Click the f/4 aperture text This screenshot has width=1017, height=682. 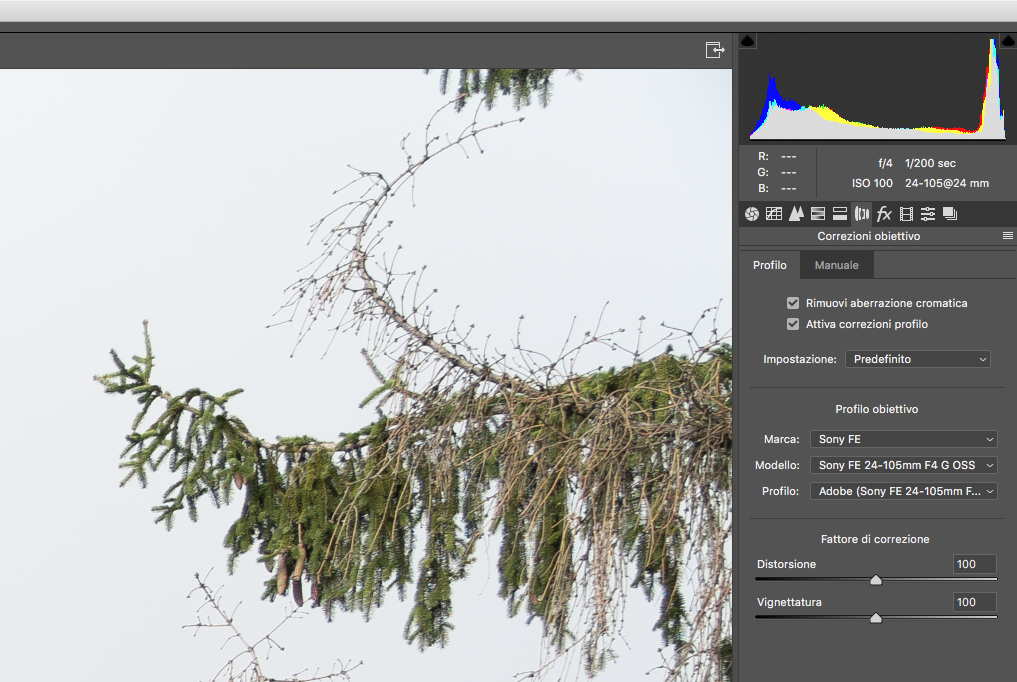pos(885,163)
